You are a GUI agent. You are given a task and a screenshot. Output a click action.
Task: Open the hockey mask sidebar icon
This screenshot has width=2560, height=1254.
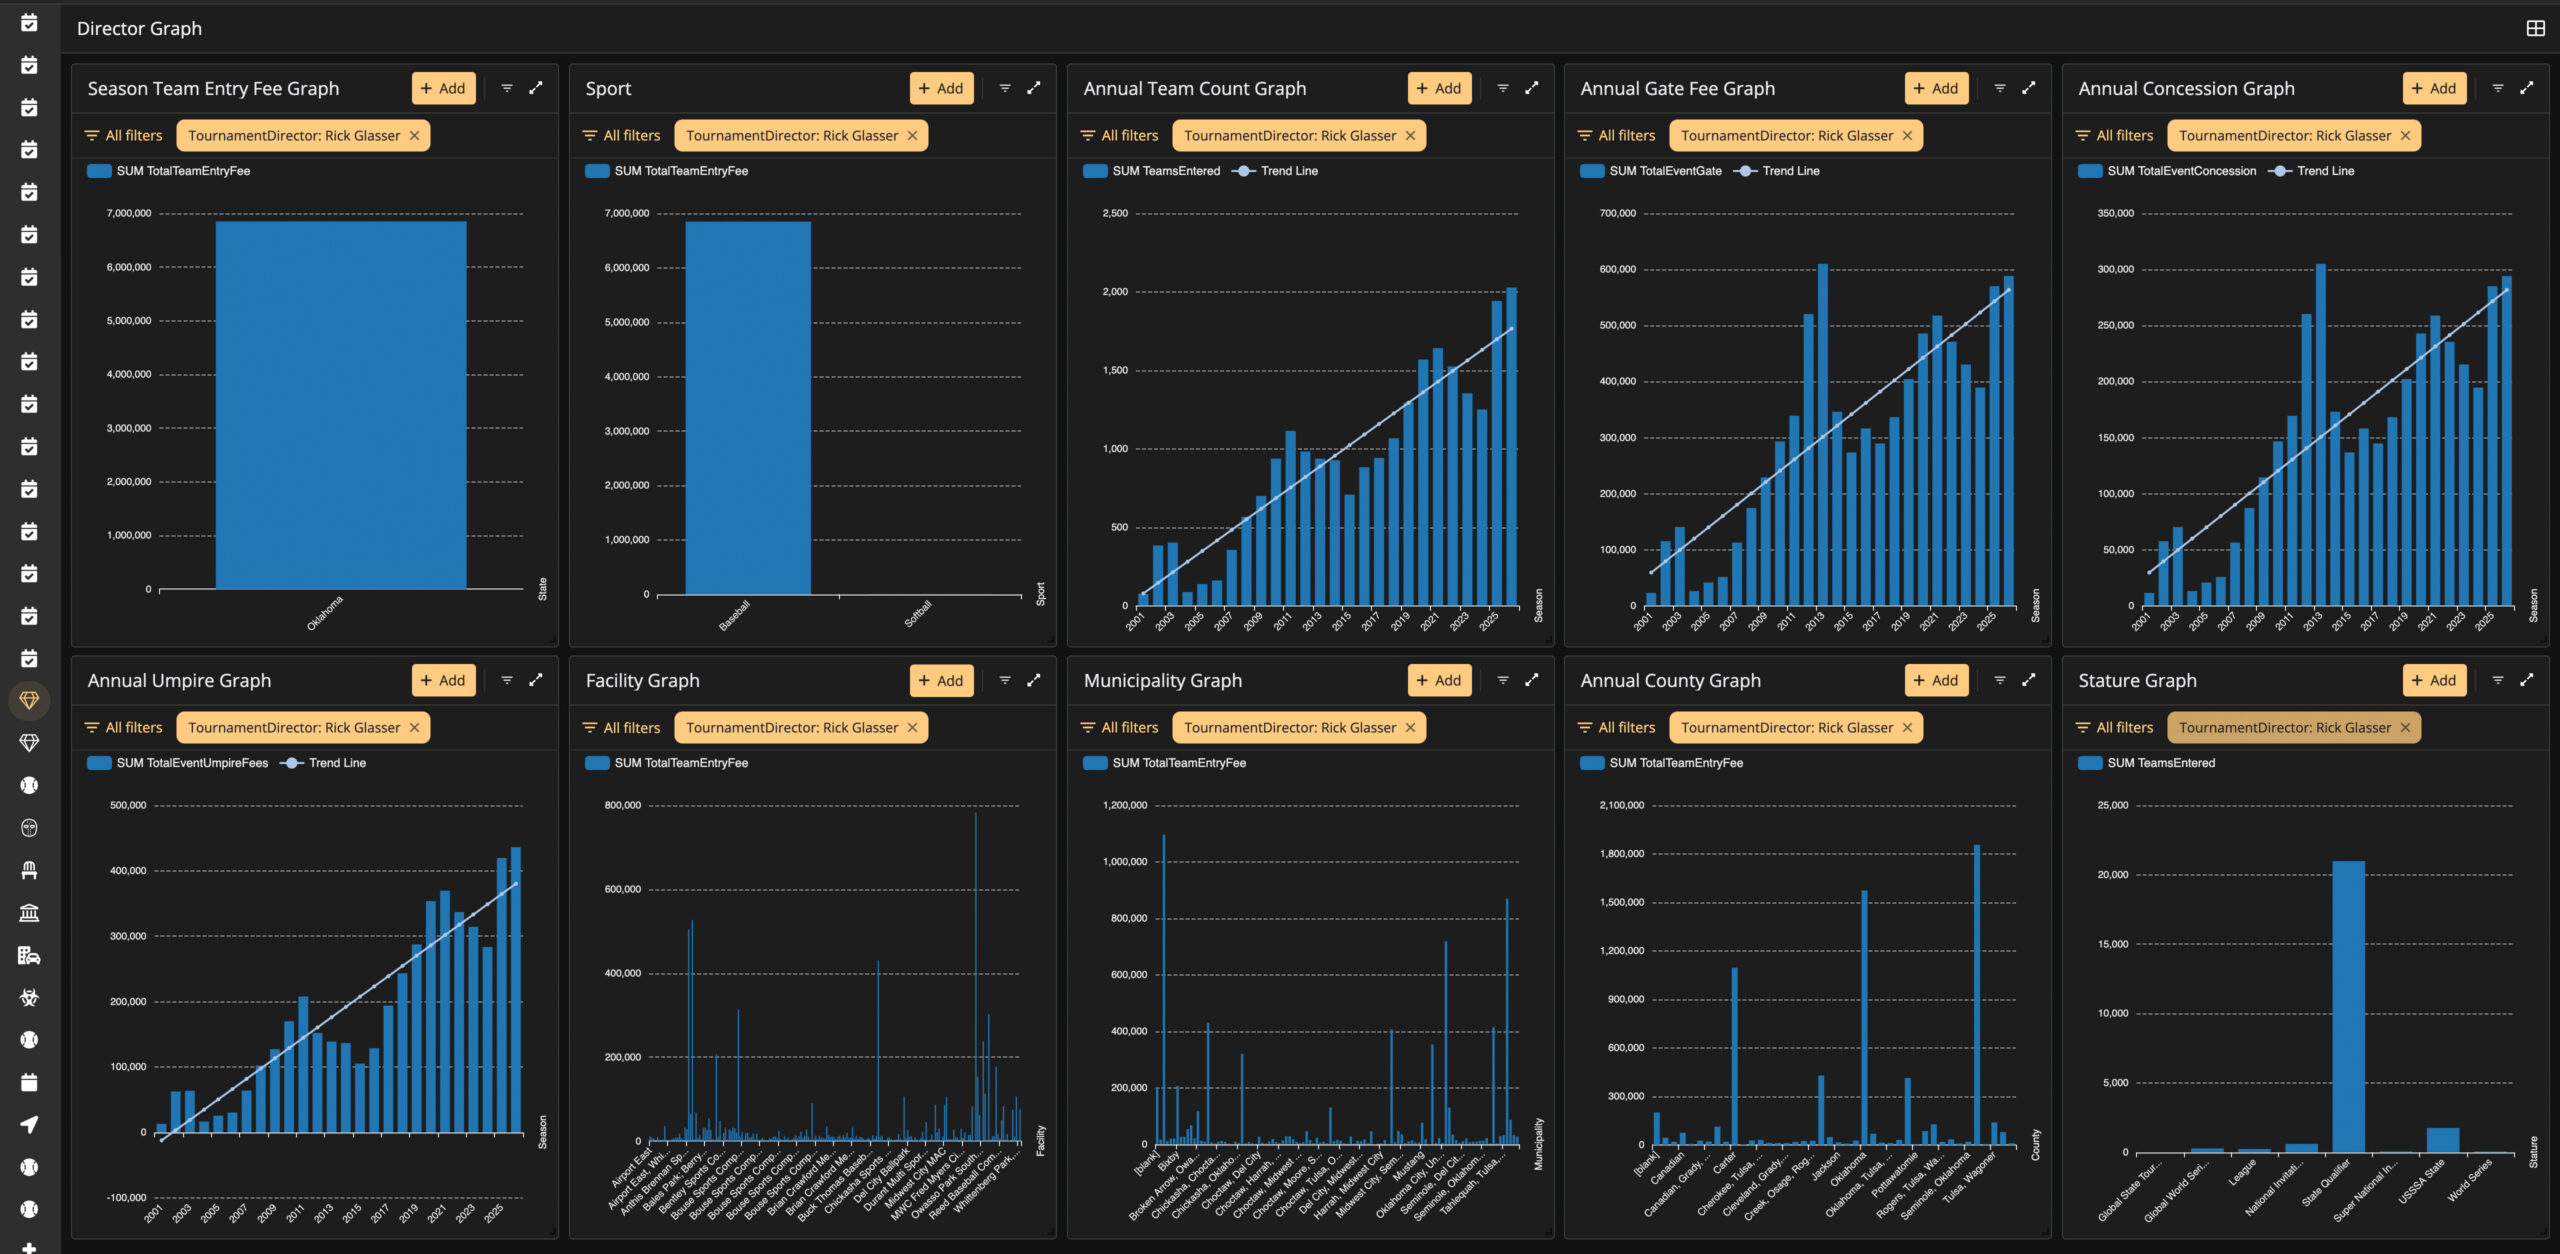[29, 827]
